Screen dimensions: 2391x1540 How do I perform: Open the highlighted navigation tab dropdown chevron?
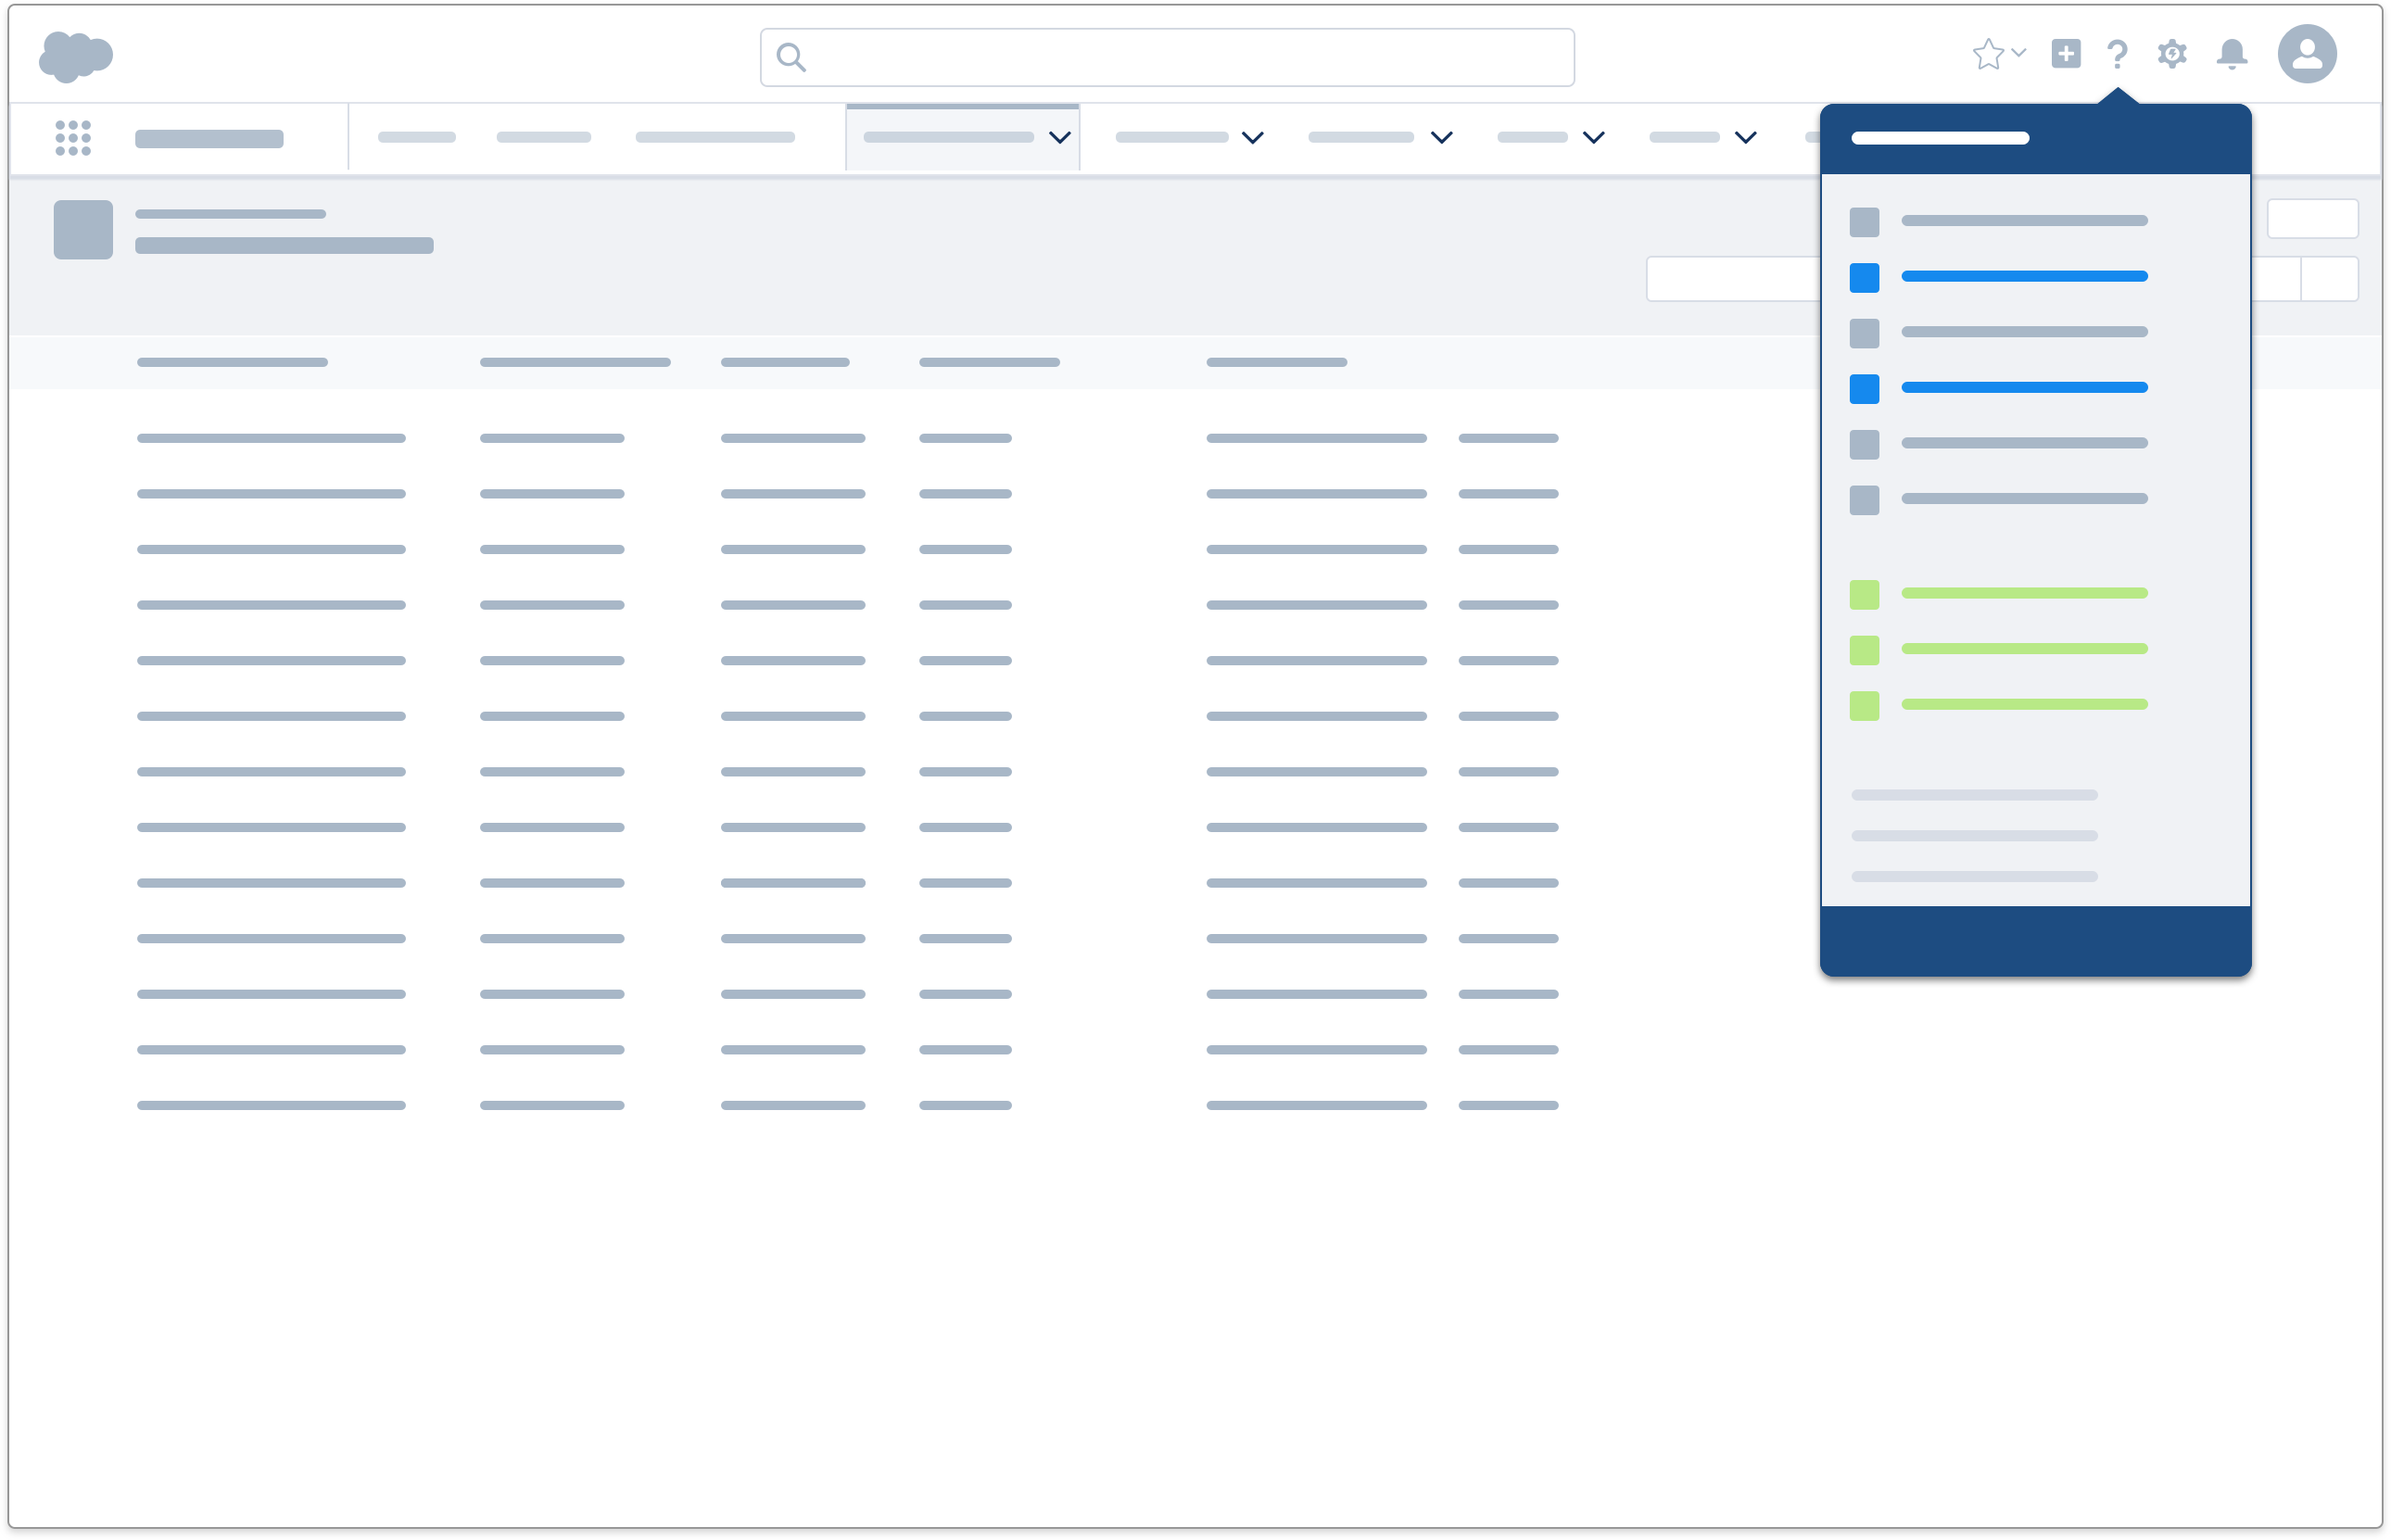[1059, 137]
